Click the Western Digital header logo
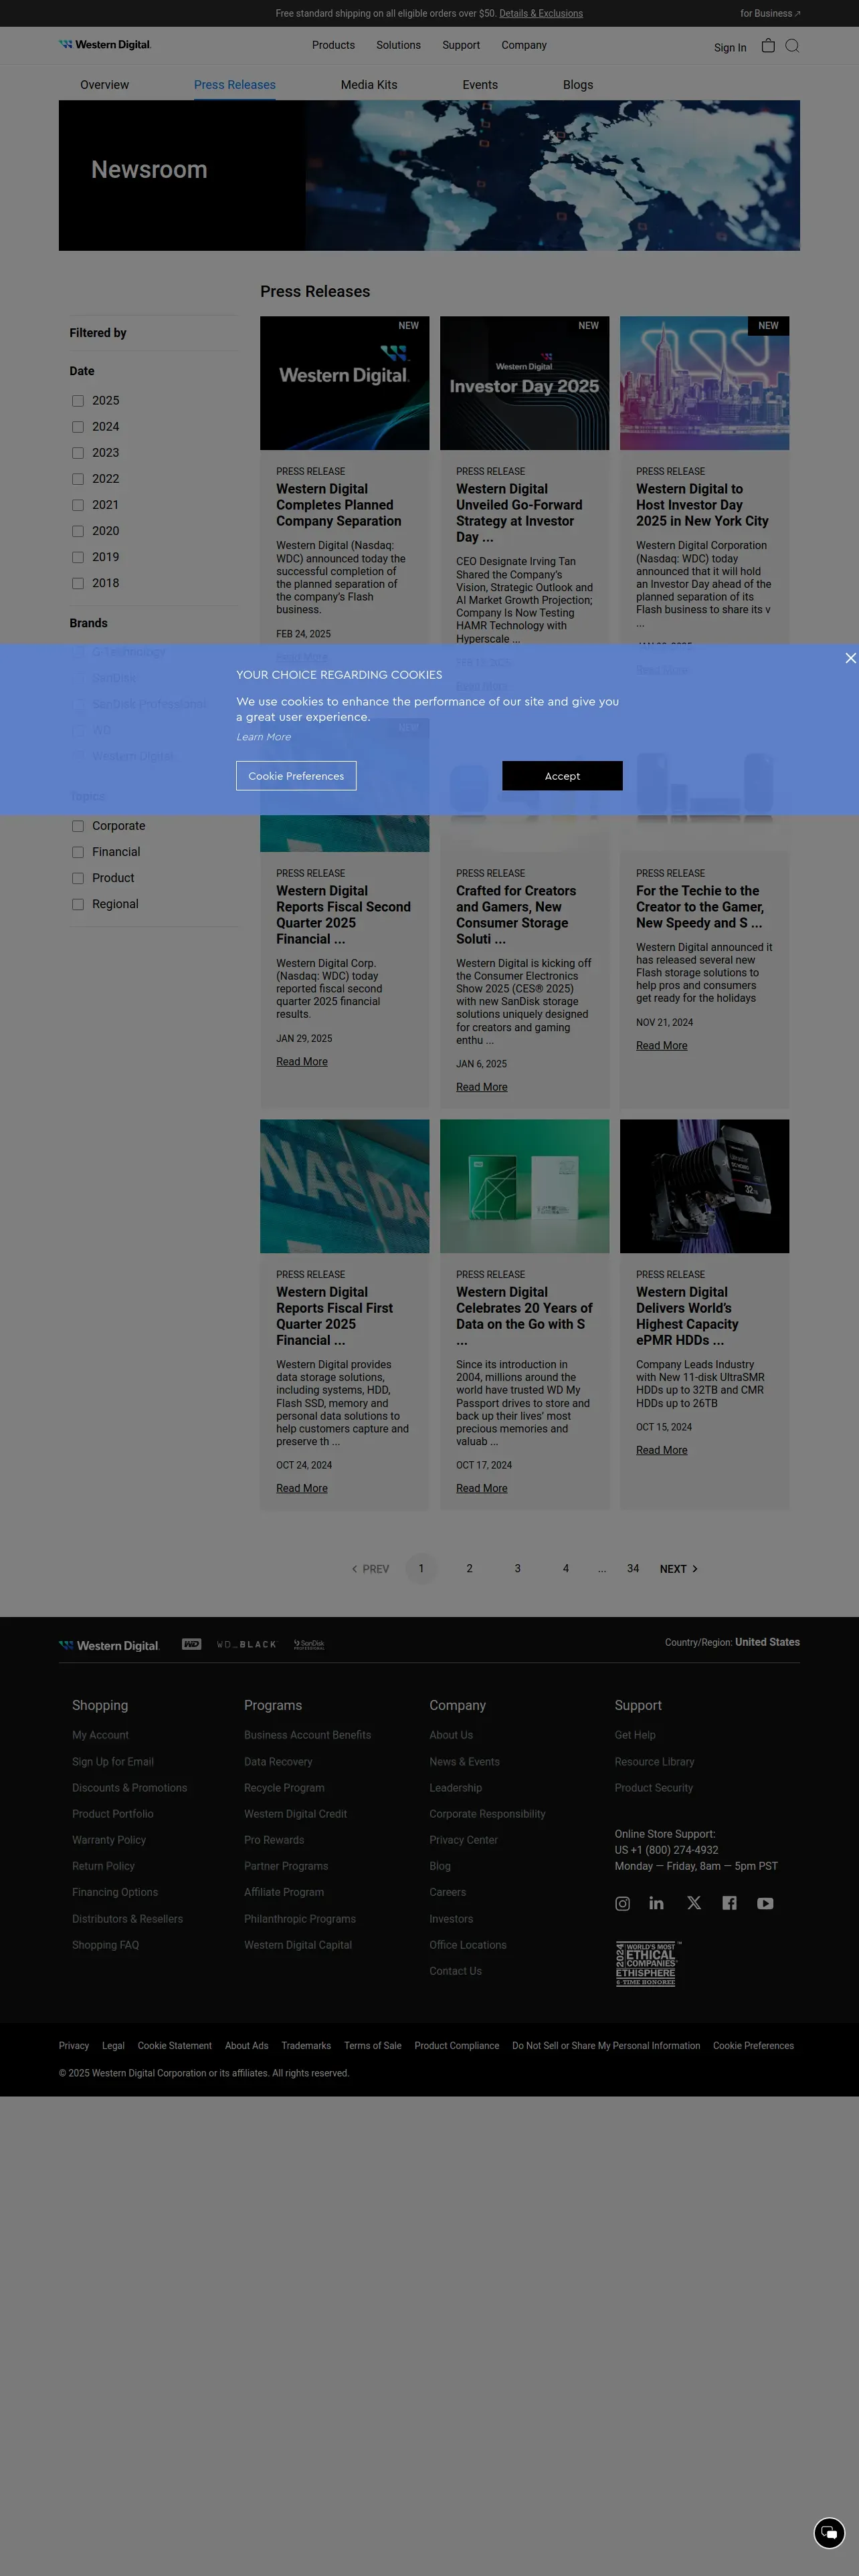 105,45
